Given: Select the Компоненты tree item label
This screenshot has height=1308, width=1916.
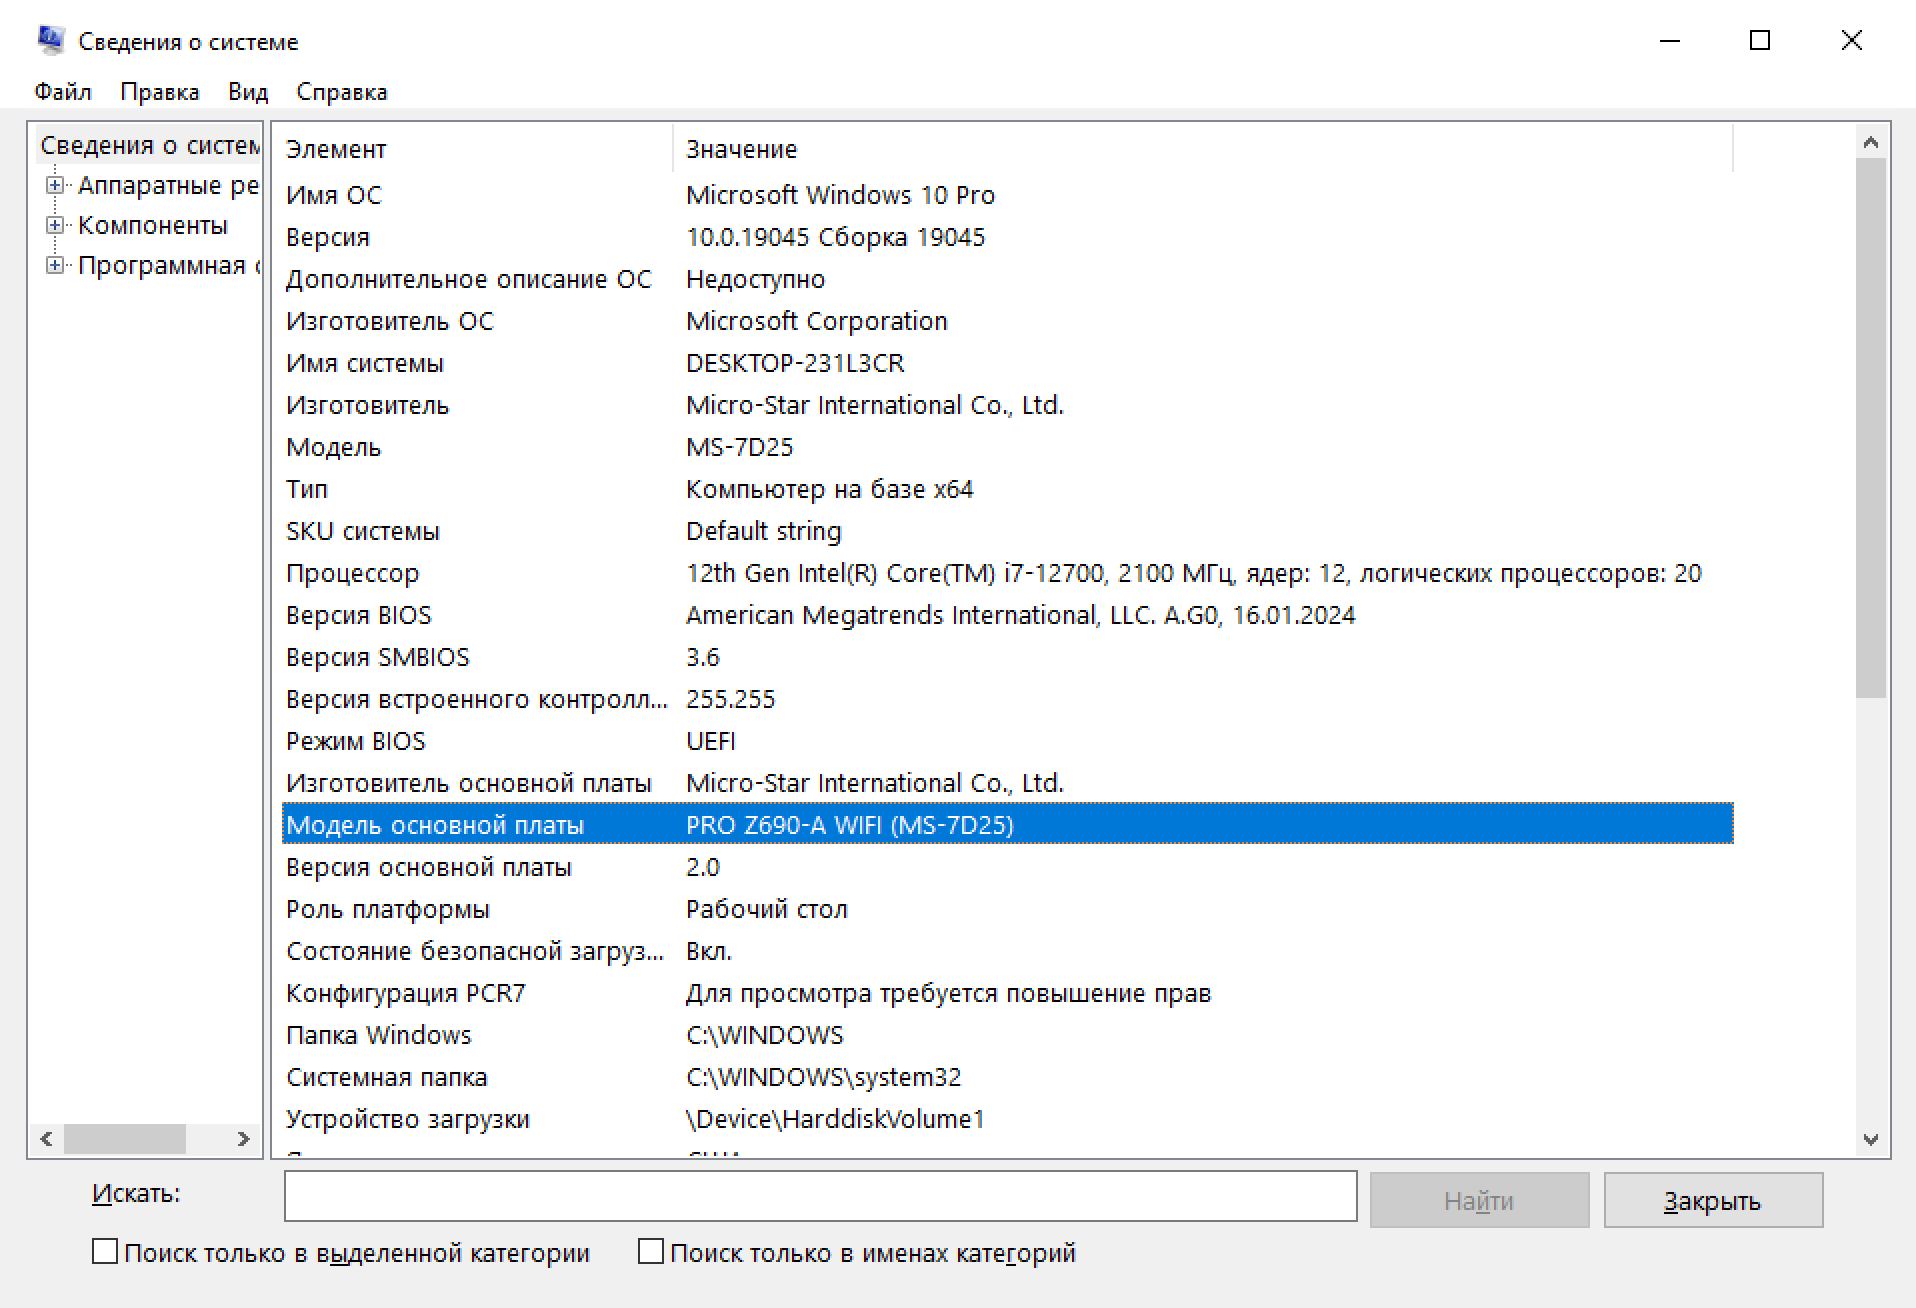Looking at the screenshot, I should (x=153, y=225).
